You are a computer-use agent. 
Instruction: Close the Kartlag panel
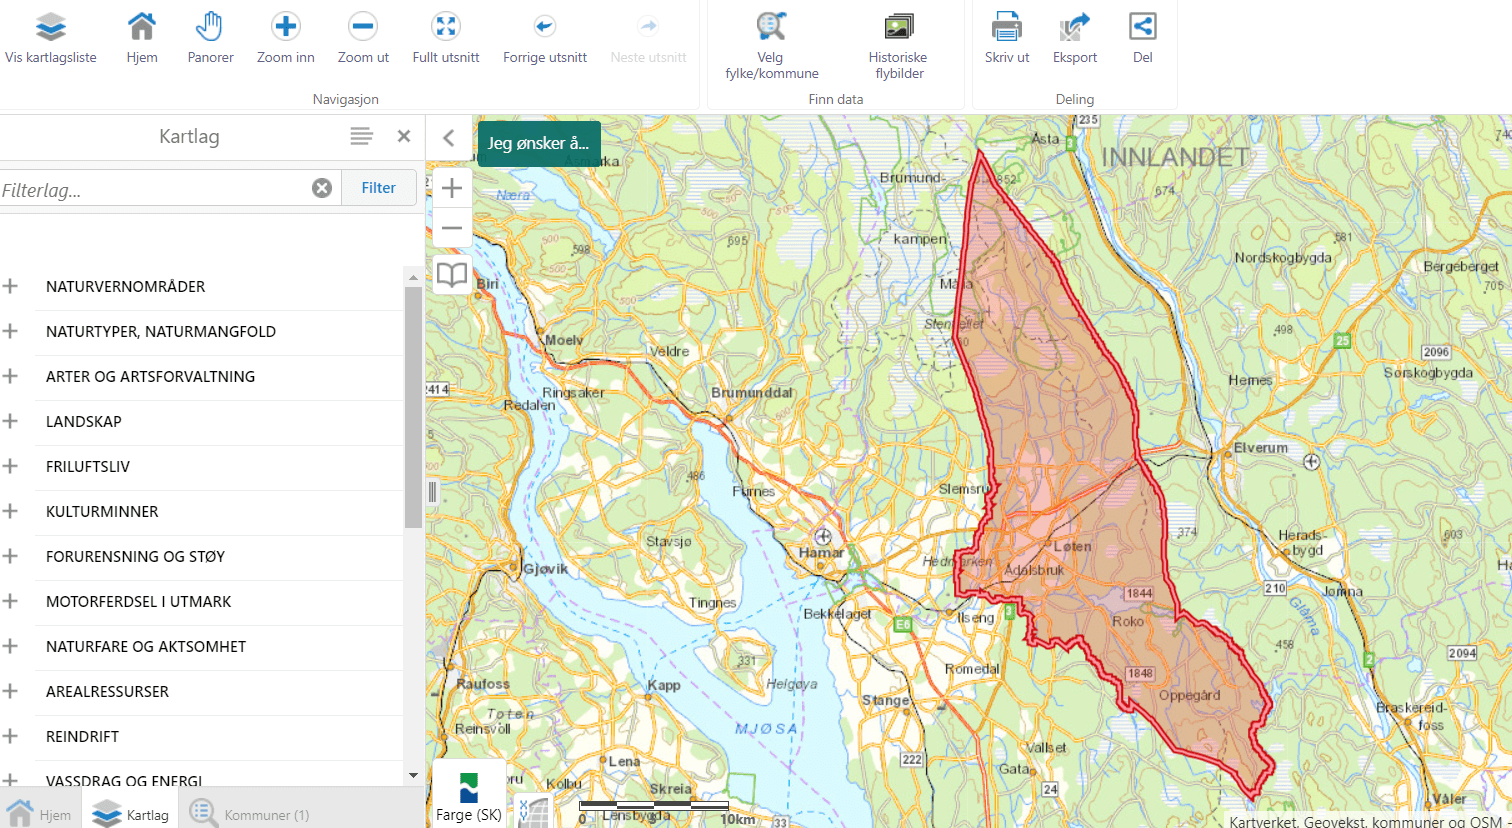(x=404, y=136)
